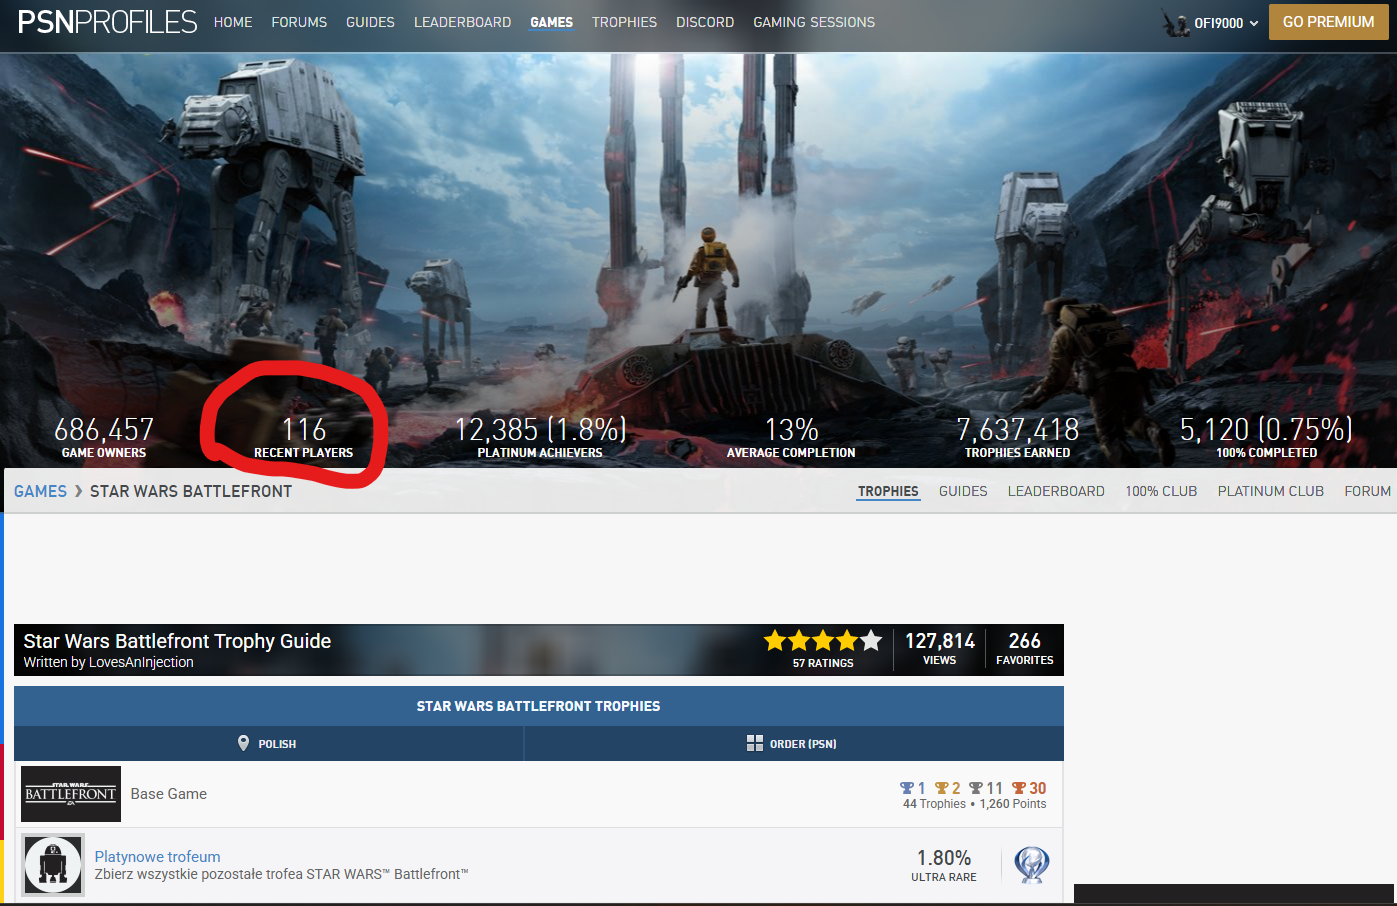Click the PSNProfiles logo

click(x=108, y=22)
